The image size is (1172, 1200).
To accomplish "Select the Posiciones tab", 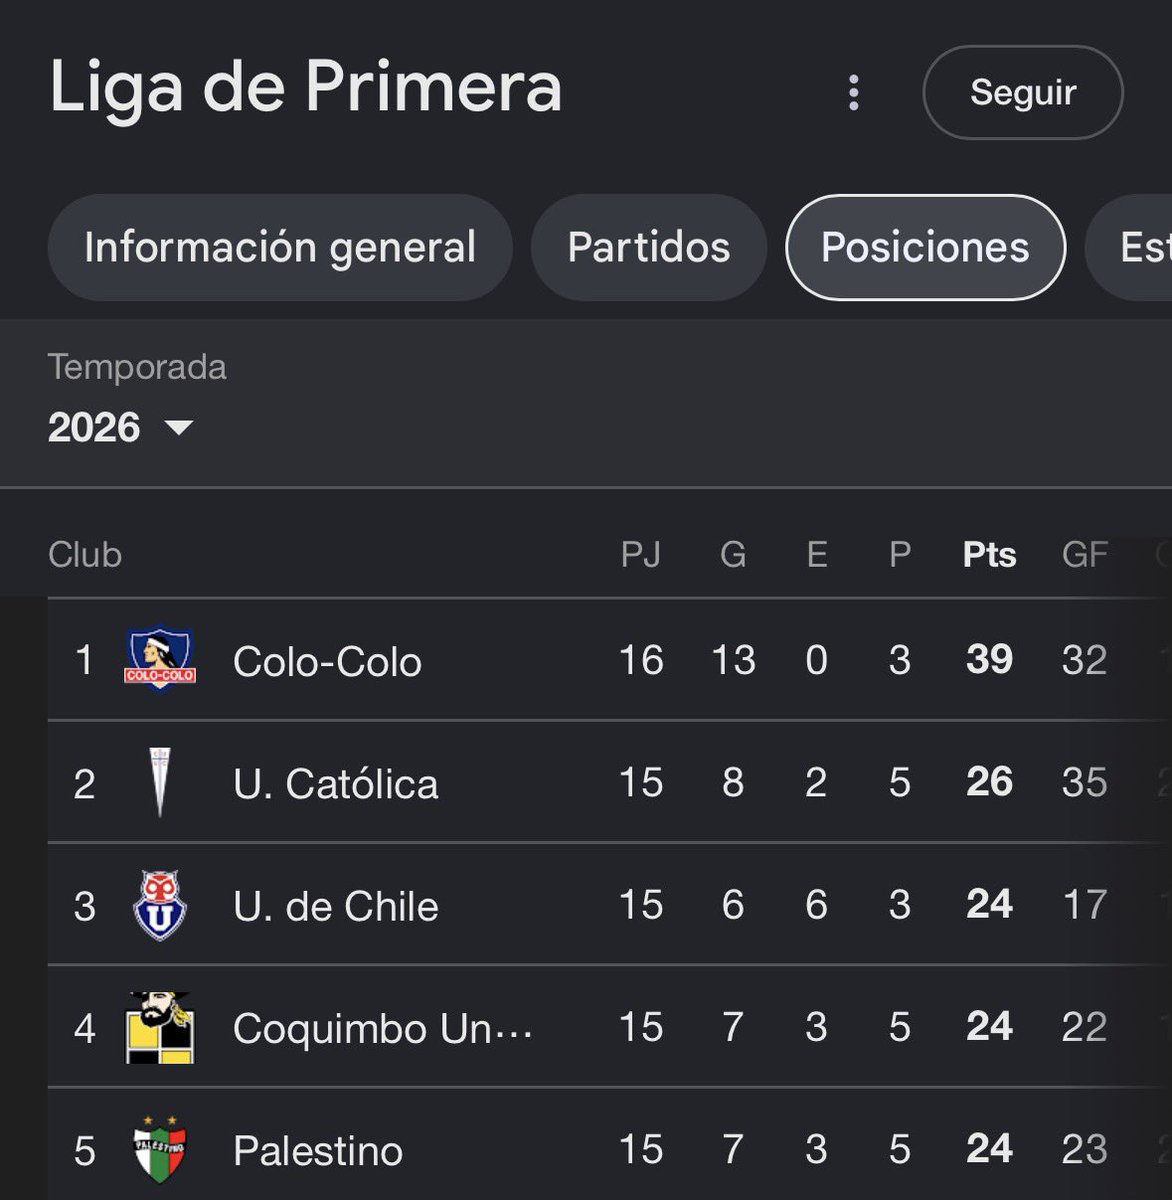I will point(925,247).
